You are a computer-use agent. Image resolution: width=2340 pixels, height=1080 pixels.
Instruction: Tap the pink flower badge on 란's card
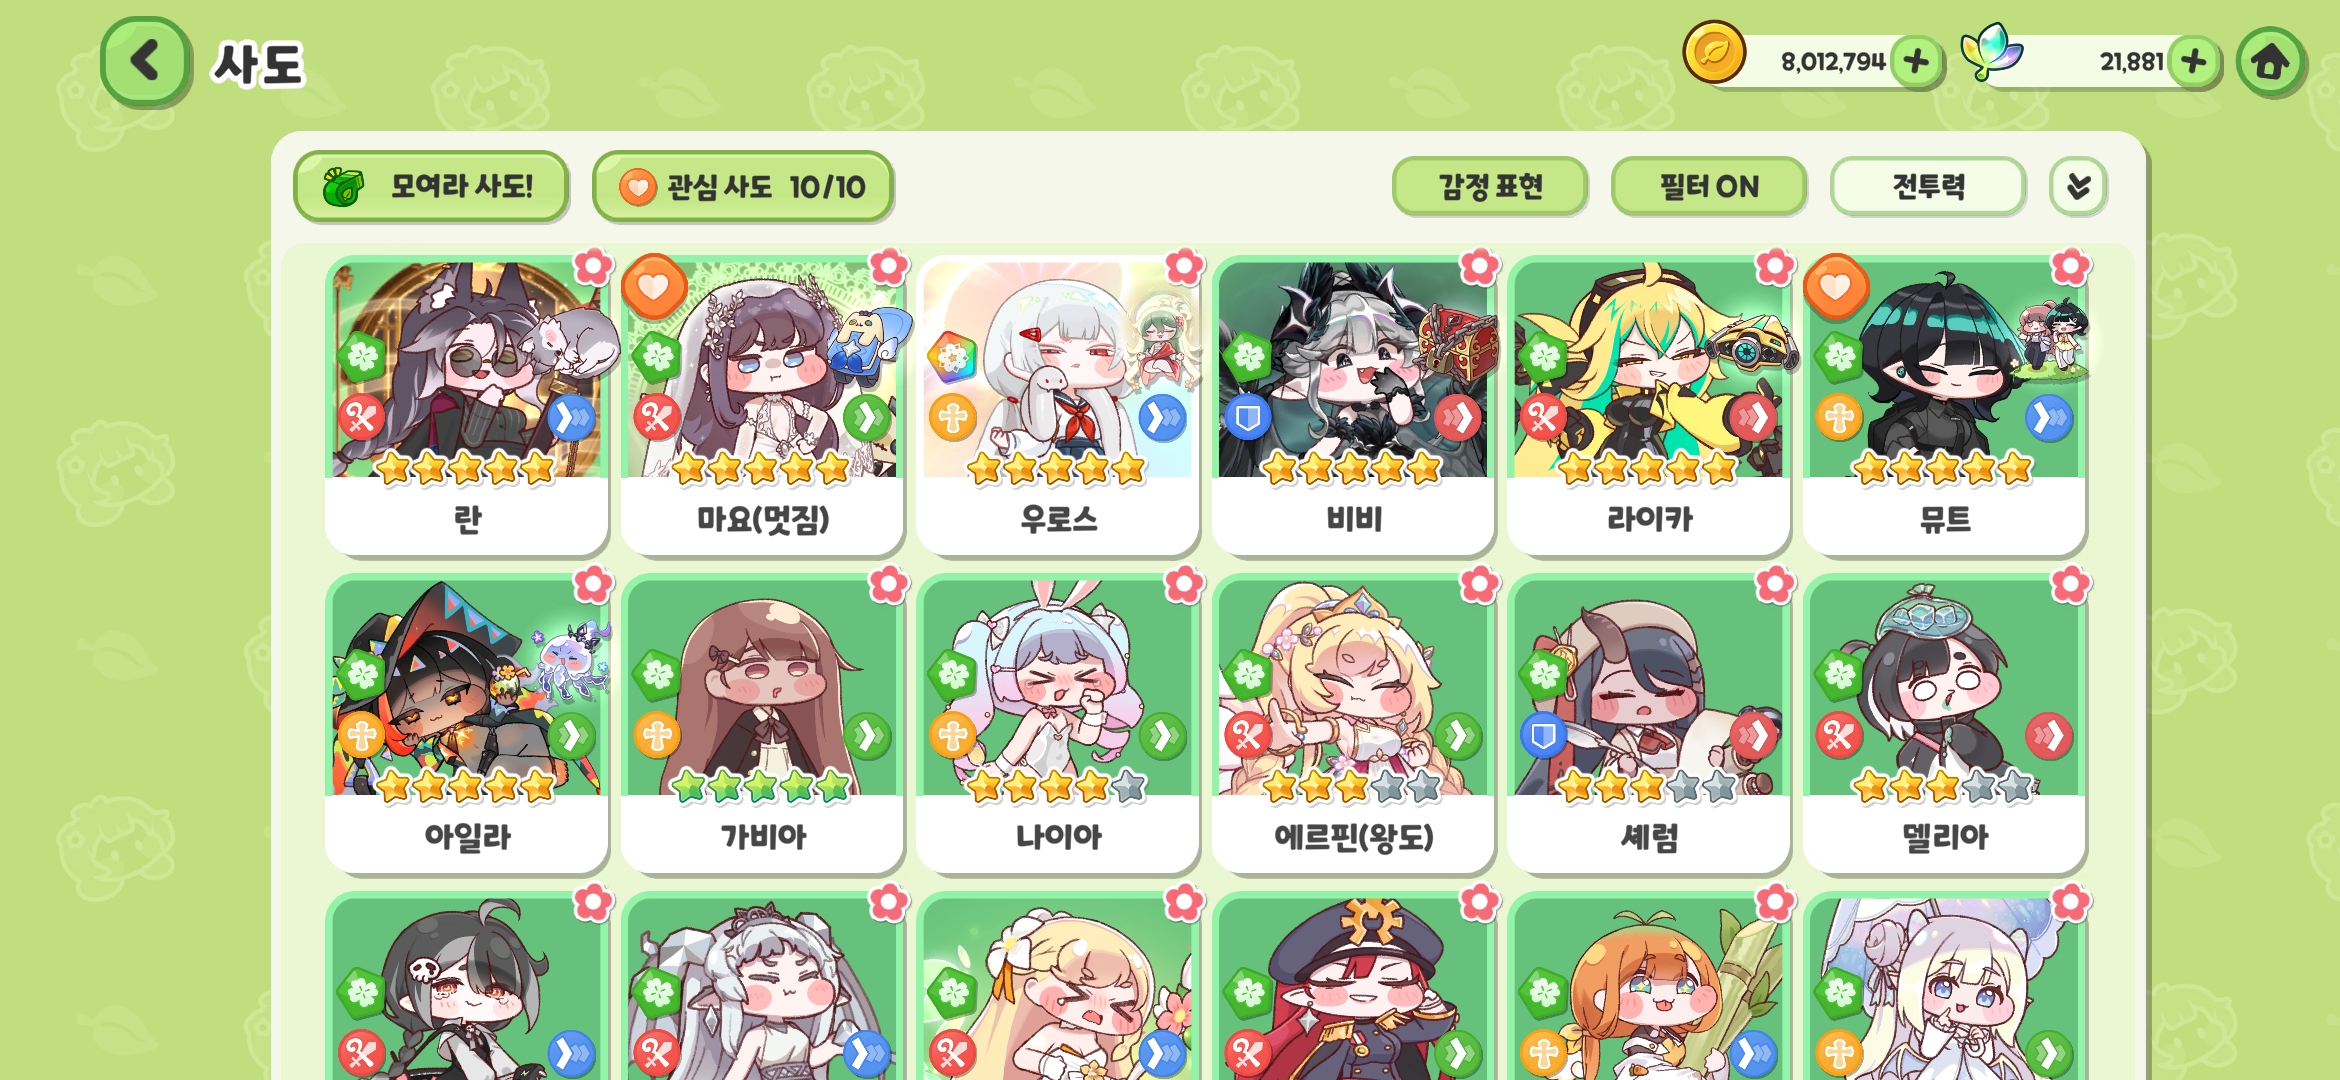(x=592, y=267)
